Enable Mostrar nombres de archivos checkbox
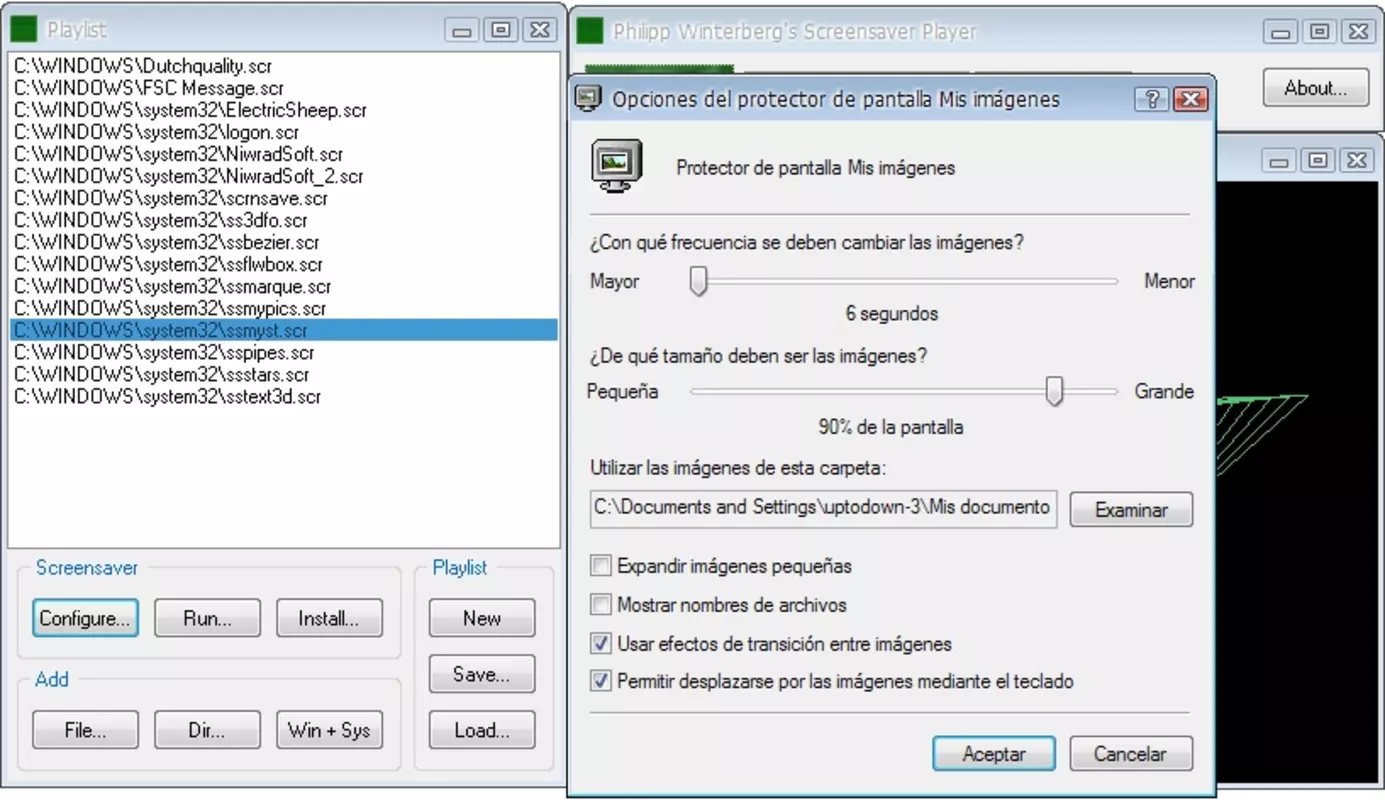This screenshot has height=800, width=1385. [x=601, y=605]
